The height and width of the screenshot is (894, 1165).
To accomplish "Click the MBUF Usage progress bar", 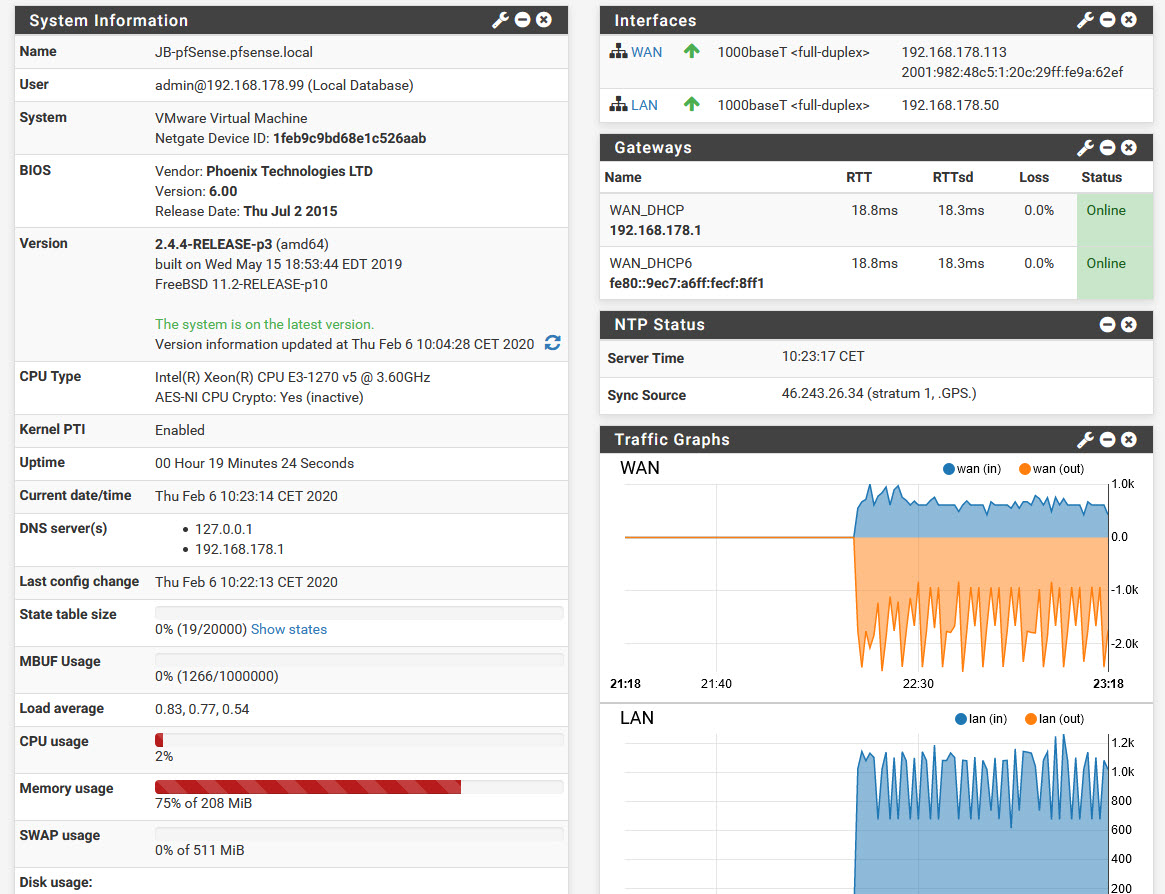I will click(x=359, y=659).
